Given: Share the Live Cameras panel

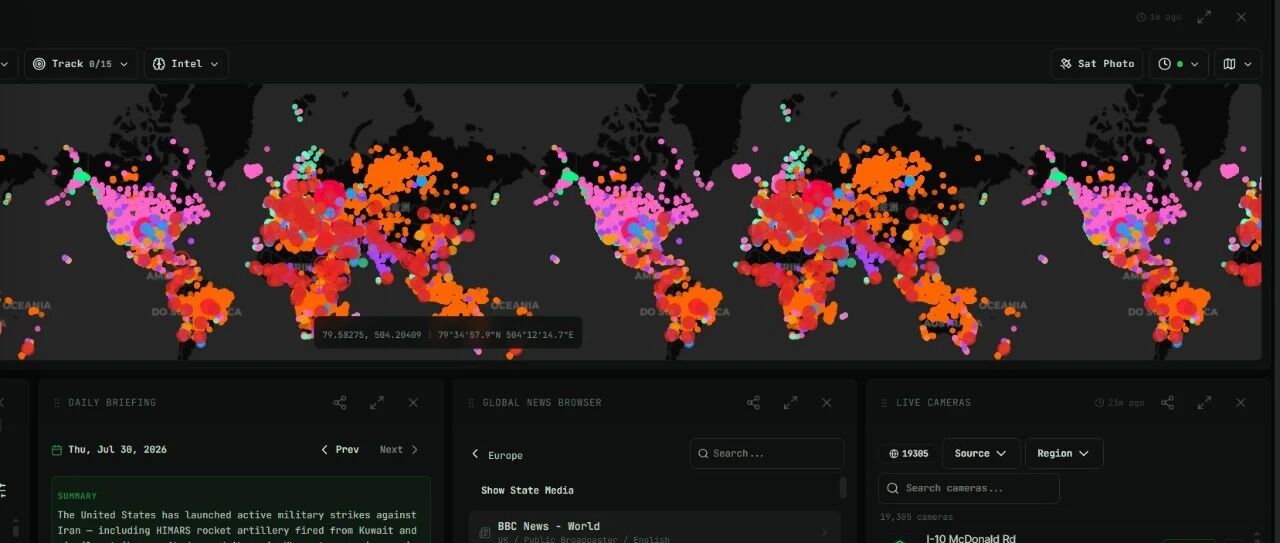Looking at the screenshot, I should point(1167,402).
